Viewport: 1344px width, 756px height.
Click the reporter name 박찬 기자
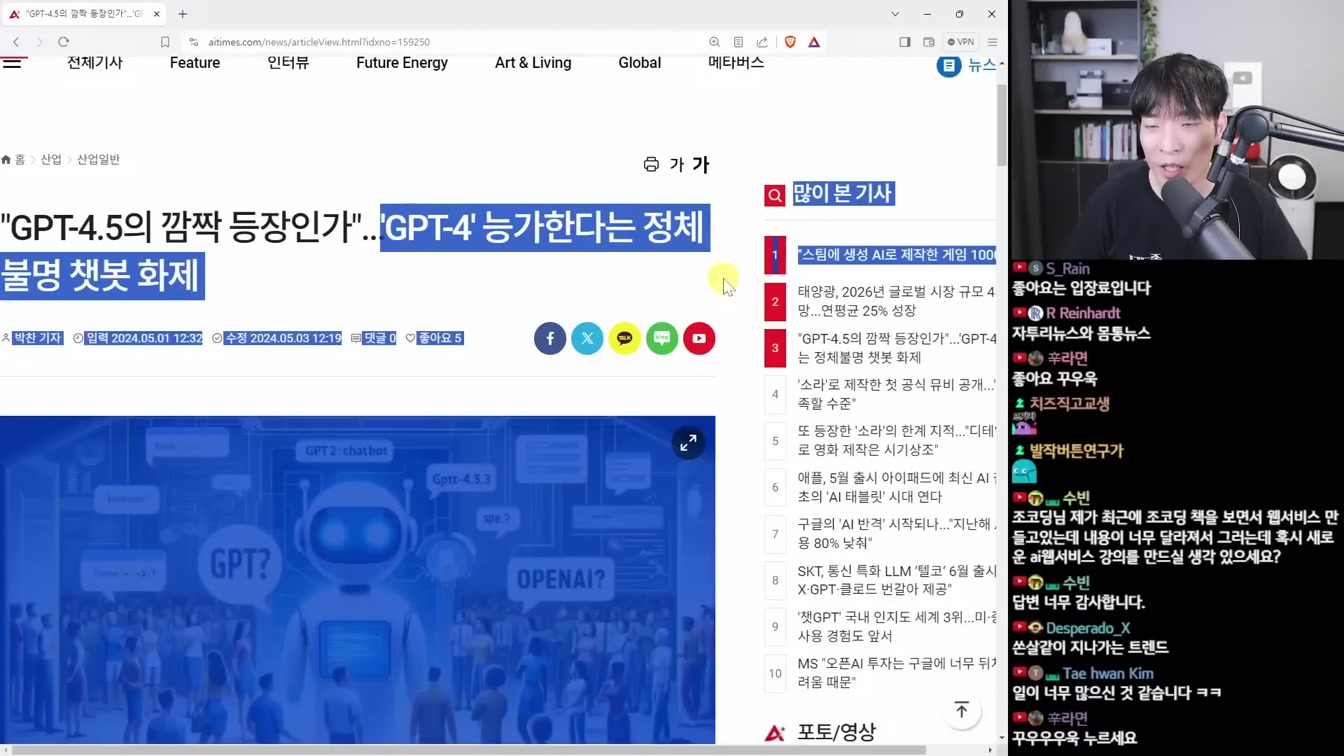click(x=37, y=338)
